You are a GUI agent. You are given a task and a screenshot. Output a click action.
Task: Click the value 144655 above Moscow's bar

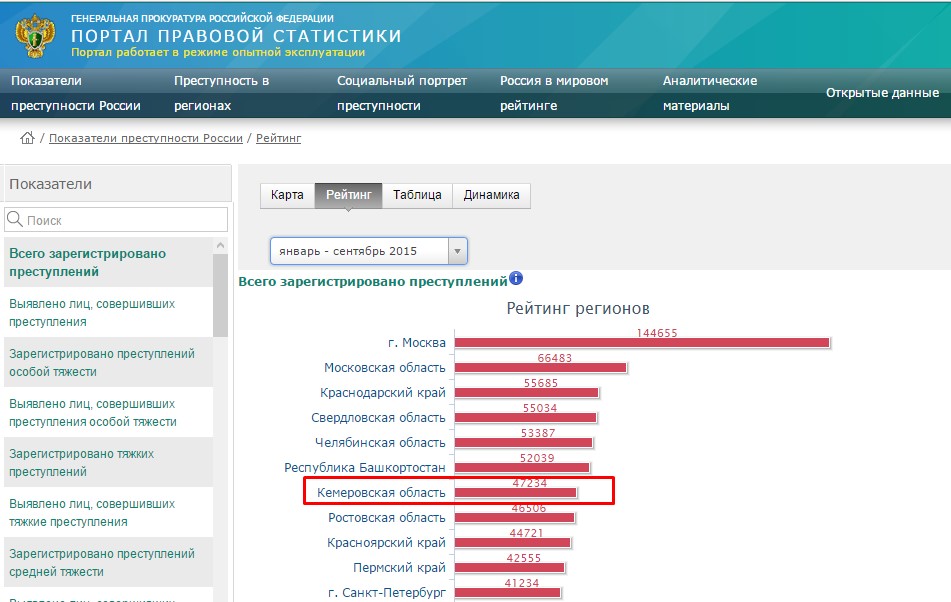click(657, 333)
